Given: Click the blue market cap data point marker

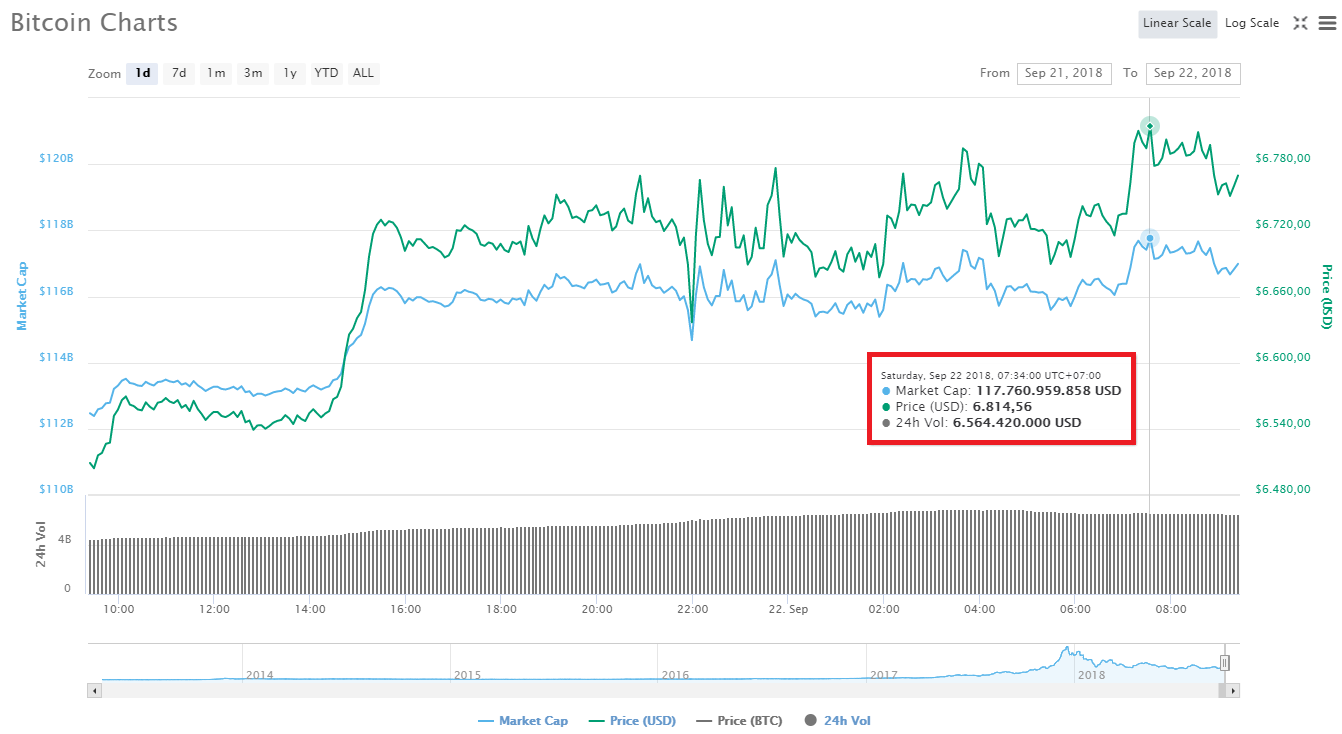Looking at the screenshot, I should 1150,238.
